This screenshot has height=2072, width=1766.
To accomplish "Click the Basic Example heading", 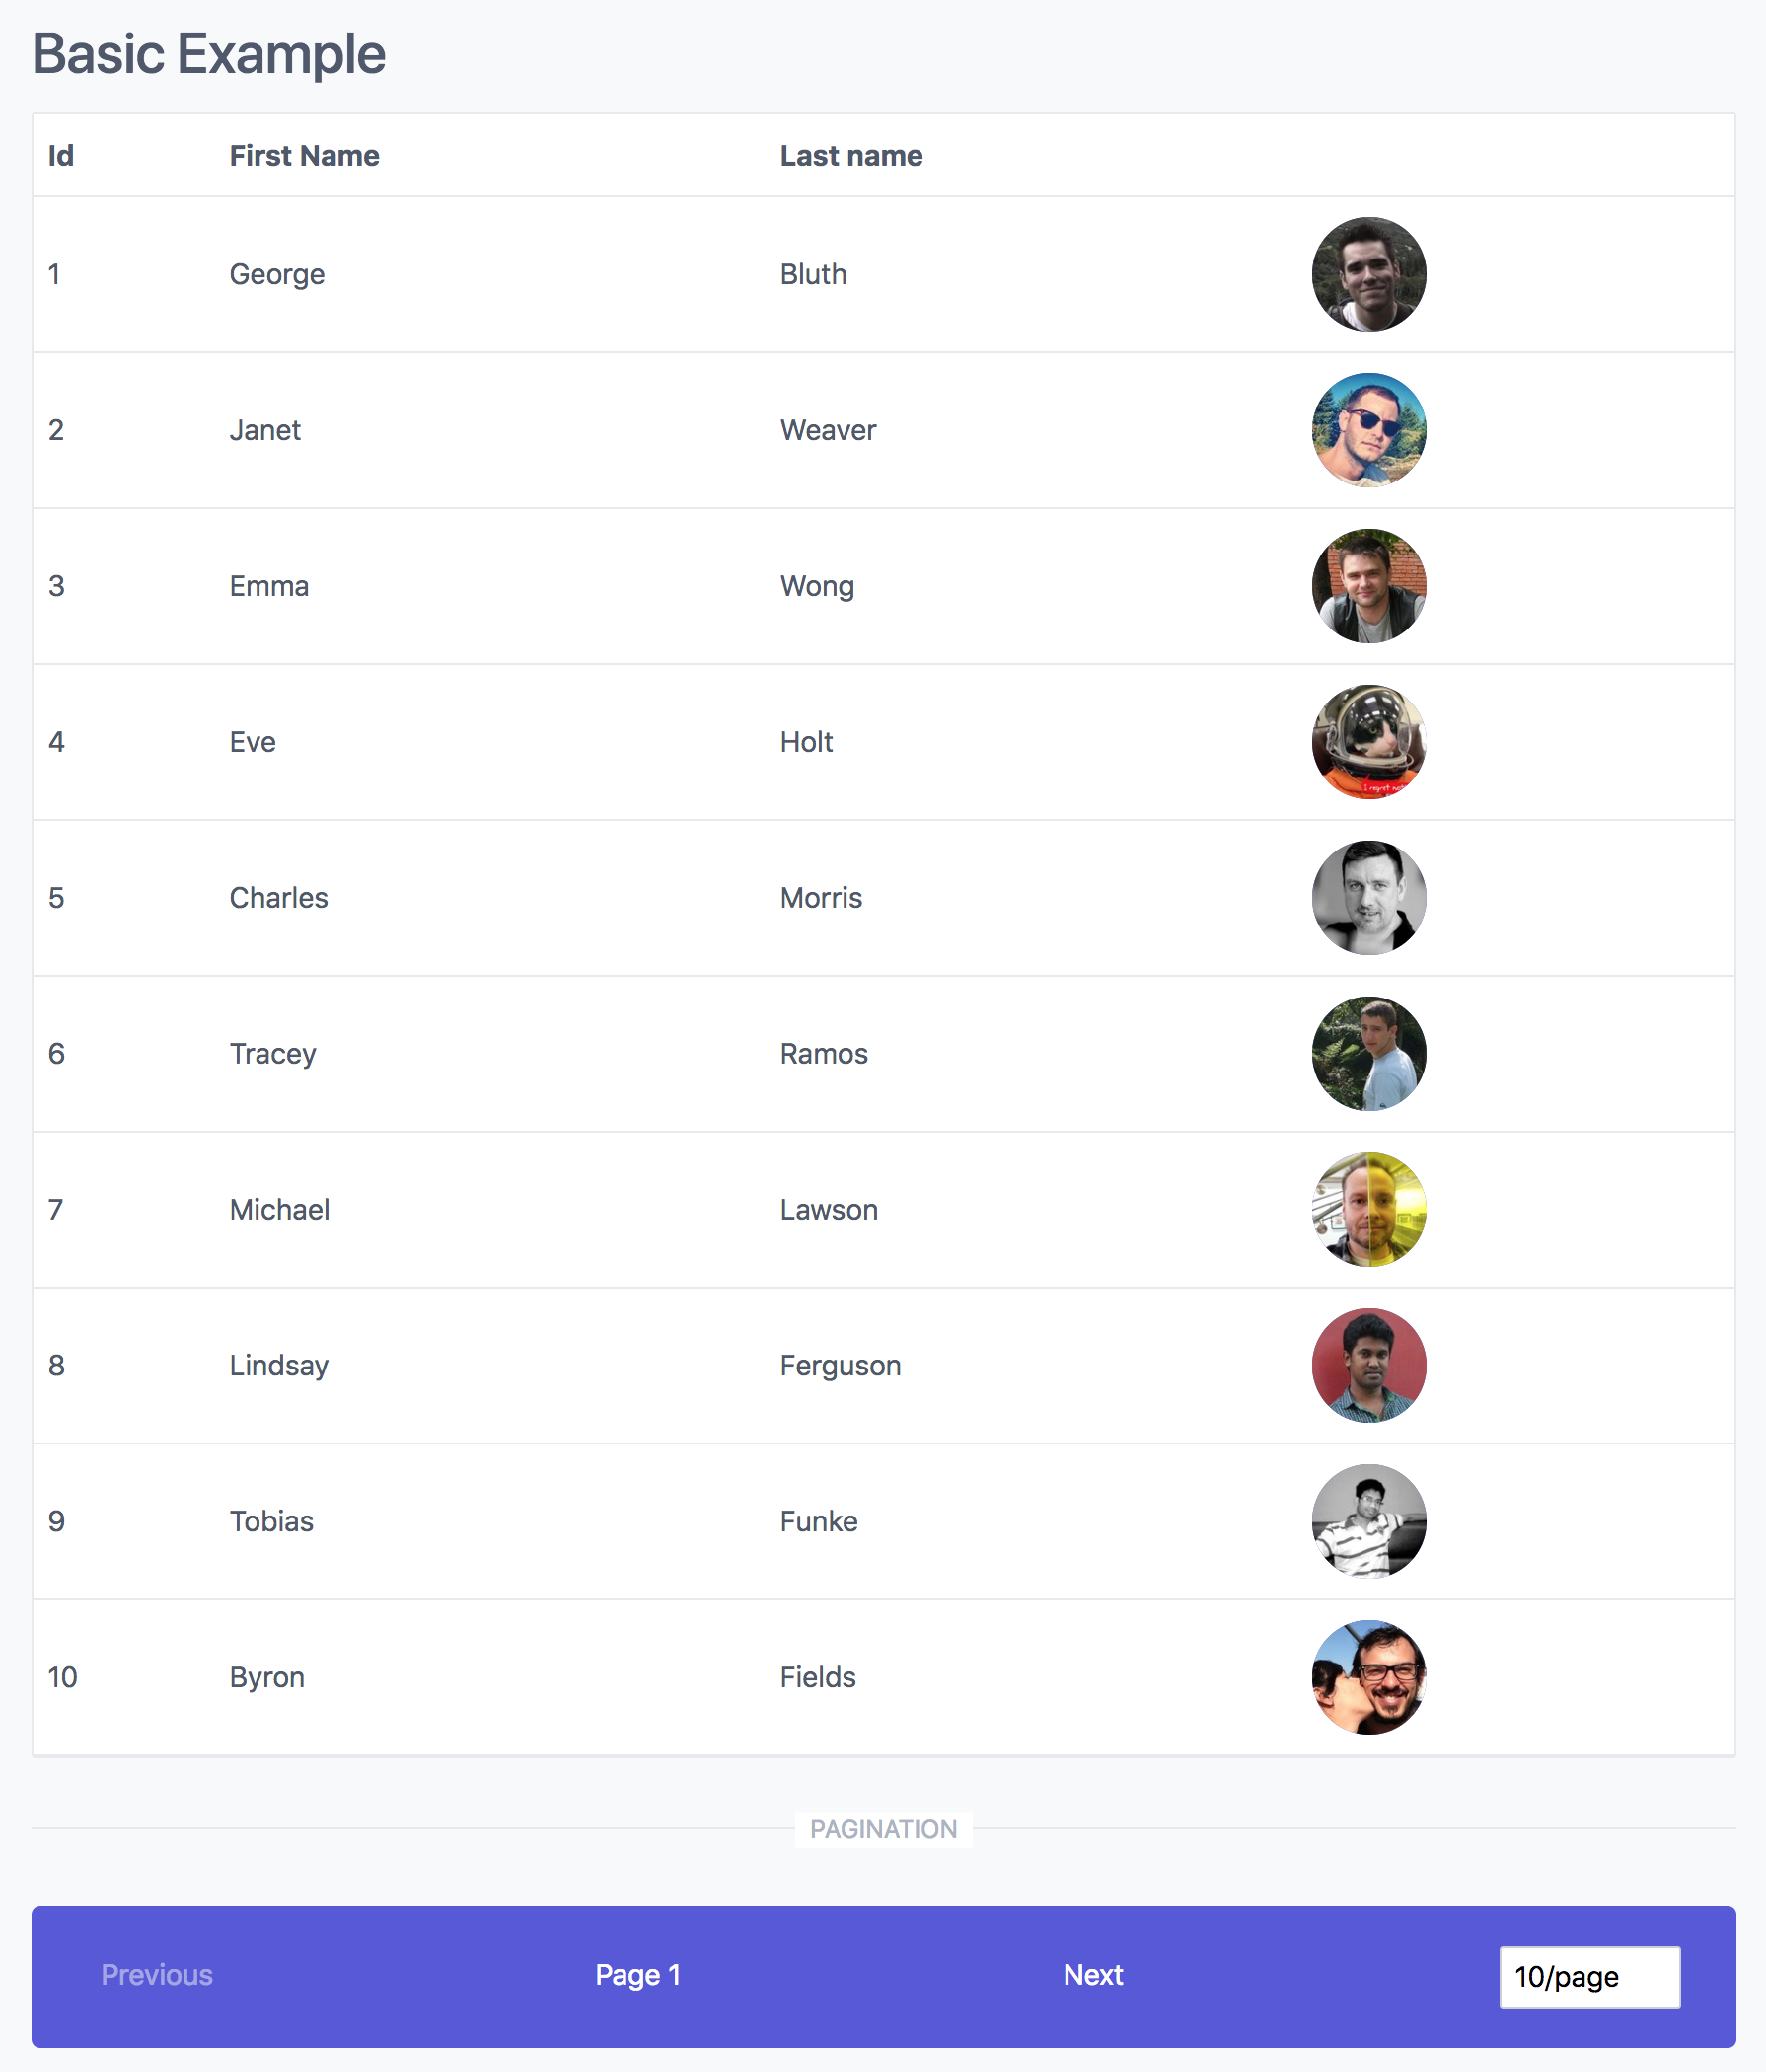I will [x=208, y=55].
